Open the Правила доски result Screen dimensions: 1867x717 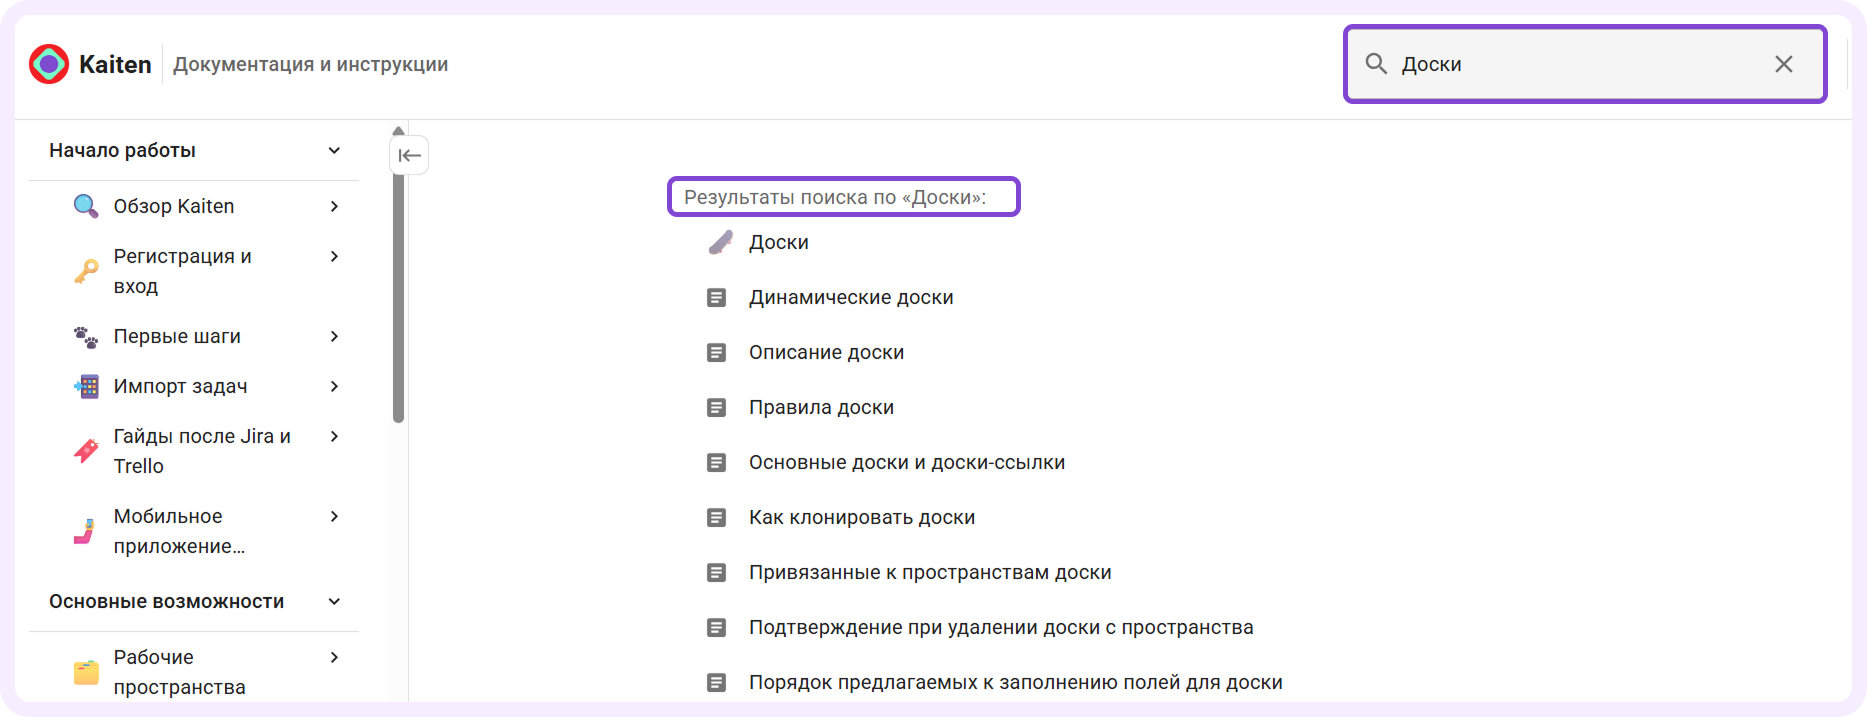821,407
